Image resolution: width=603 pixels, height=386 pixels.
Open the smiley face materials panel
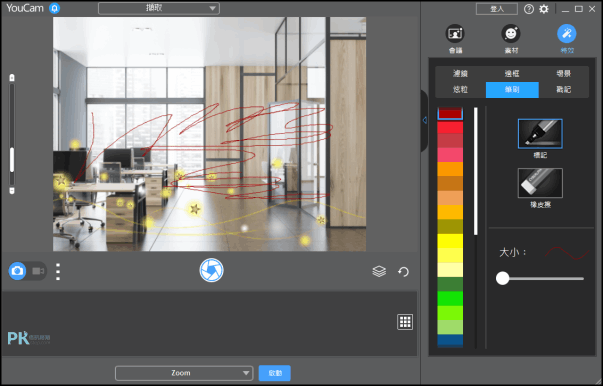tap(511, 34)
